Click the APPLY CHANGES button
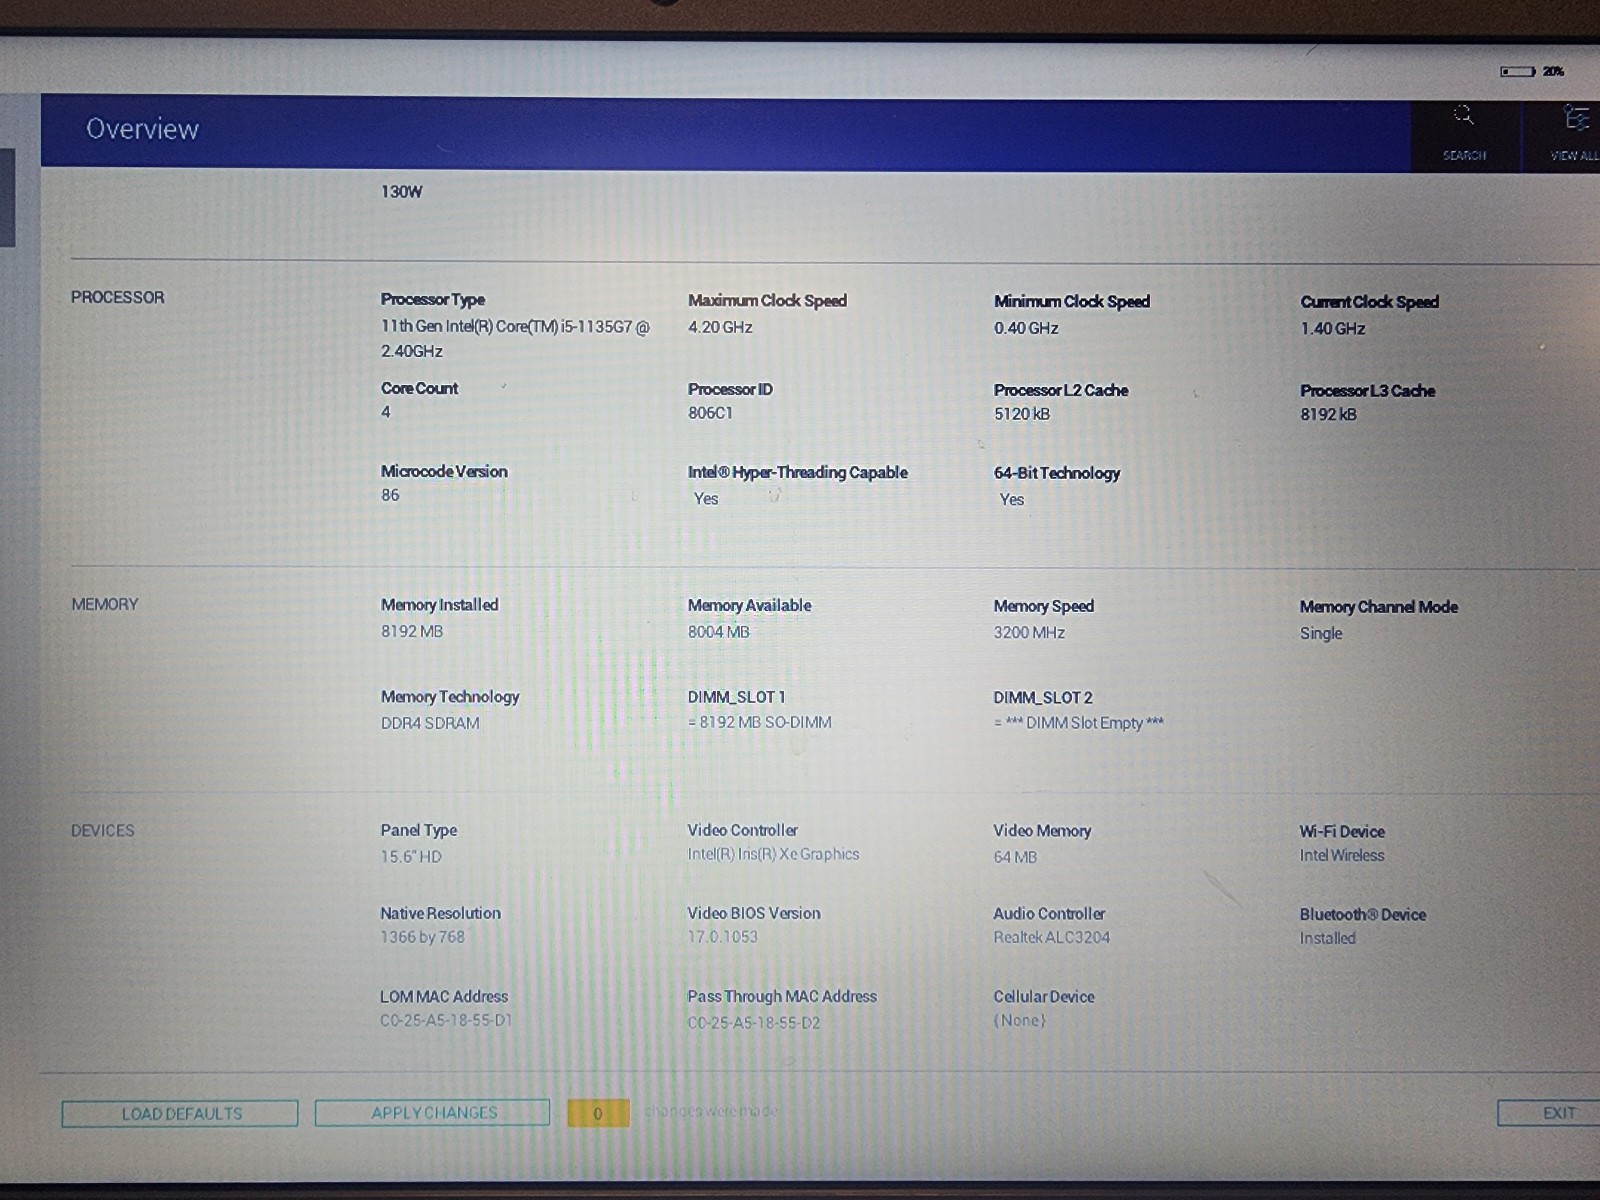The image size is (1600, 1200). click(x=433, y=1112)
